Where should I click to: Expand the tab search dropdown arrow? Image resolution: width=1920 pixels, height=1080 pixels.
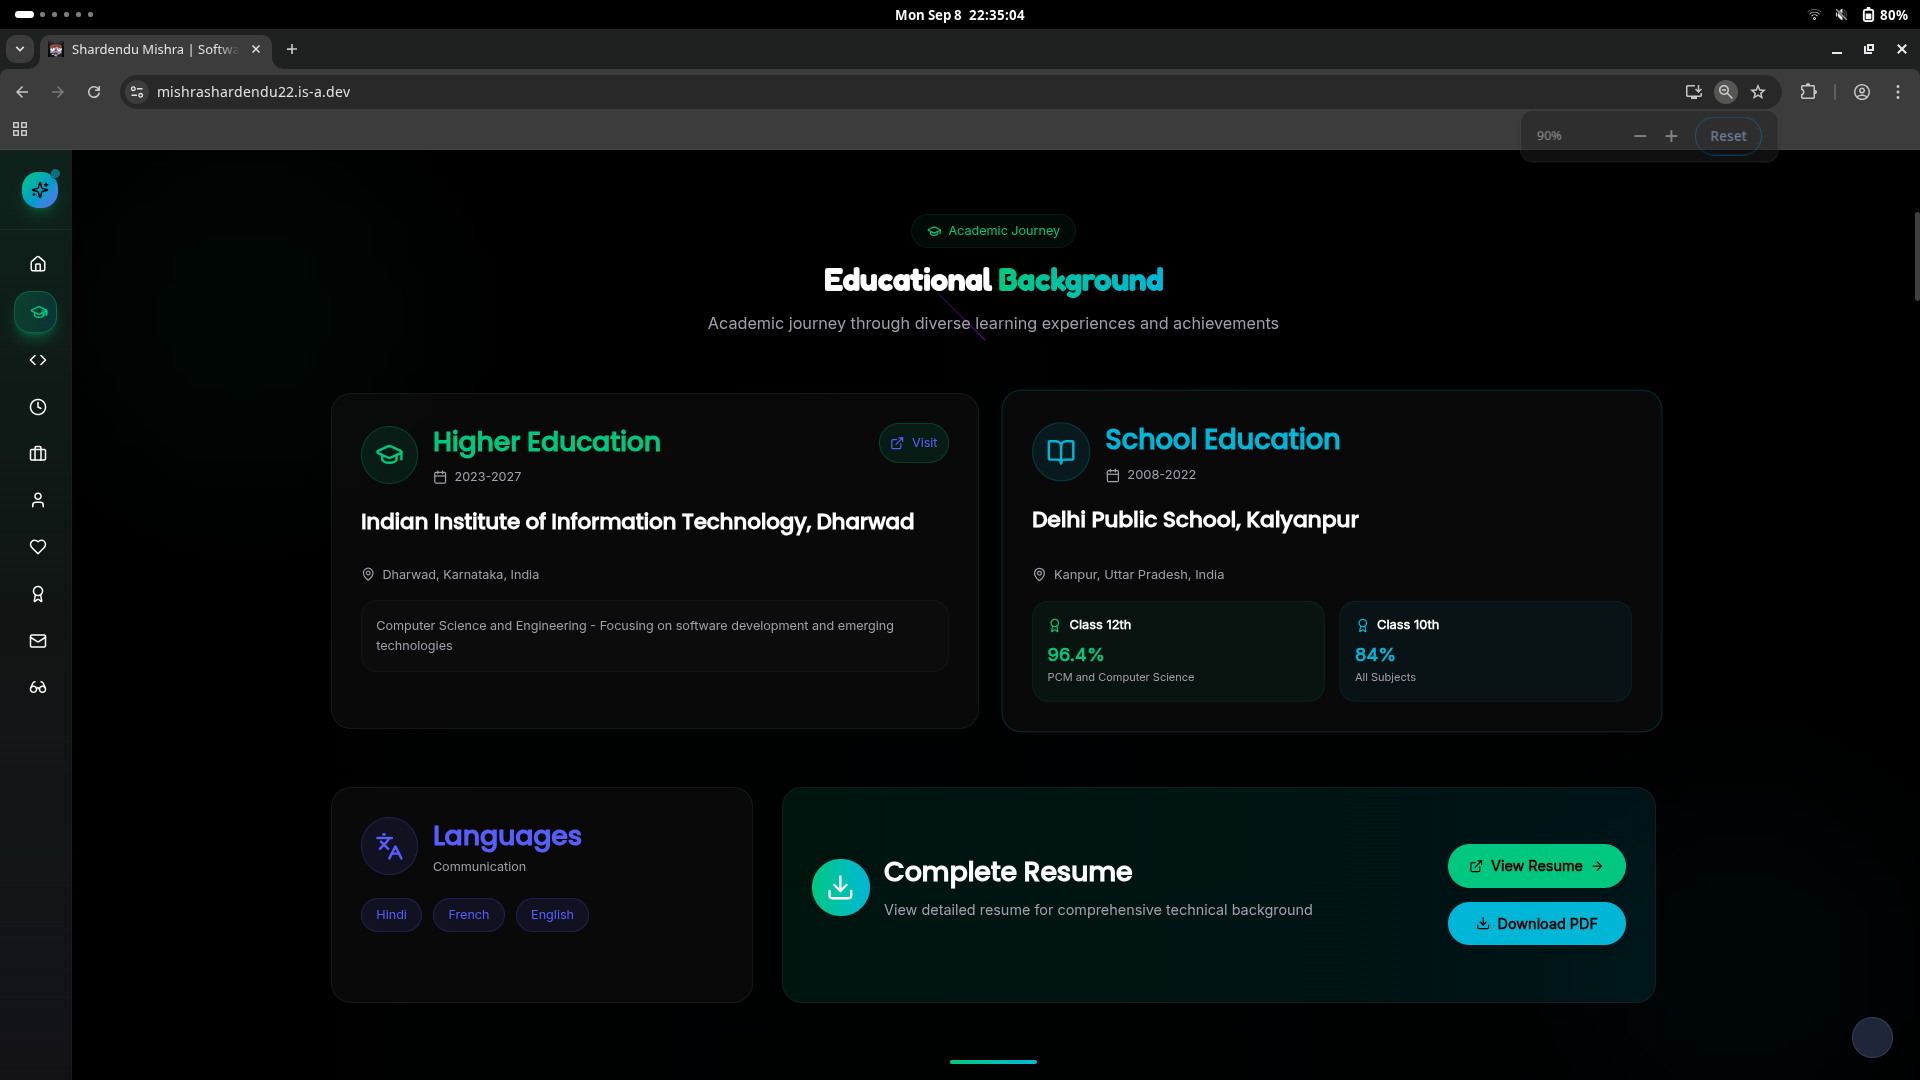pos(20,49)
